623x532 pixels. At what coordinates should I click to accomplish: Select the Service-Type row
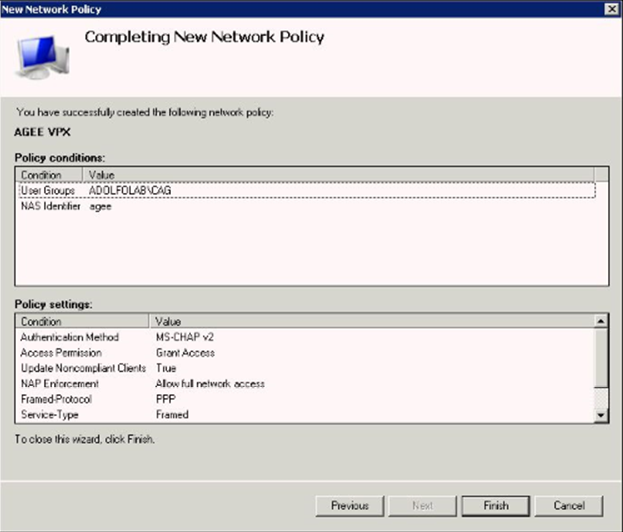pyautogui.click(x=305, y=415)
